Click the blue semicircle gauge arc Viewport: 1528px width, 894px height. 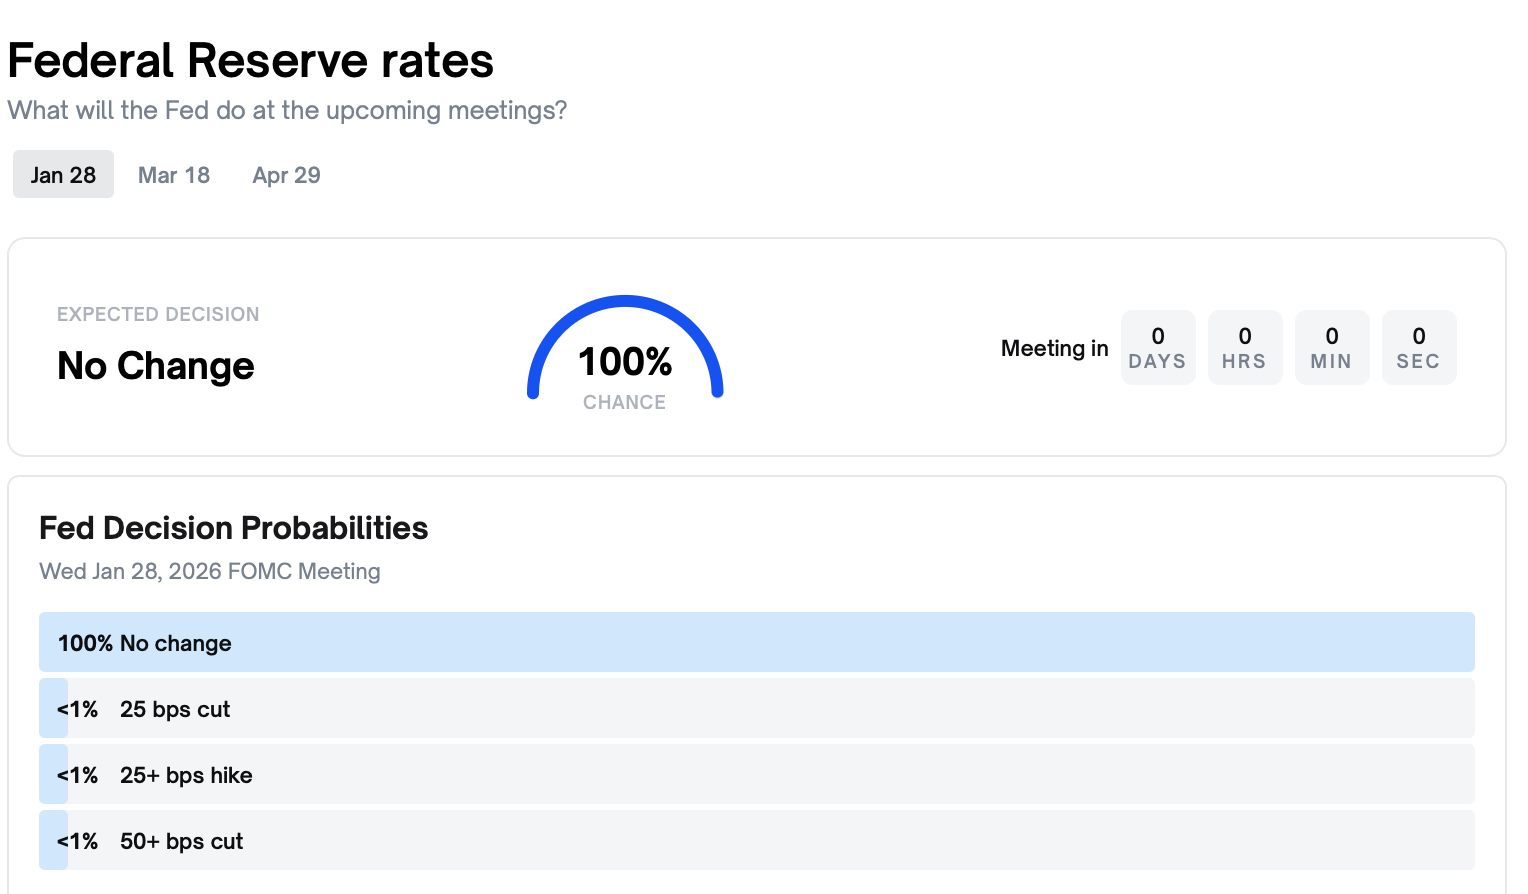coord(625,302)
